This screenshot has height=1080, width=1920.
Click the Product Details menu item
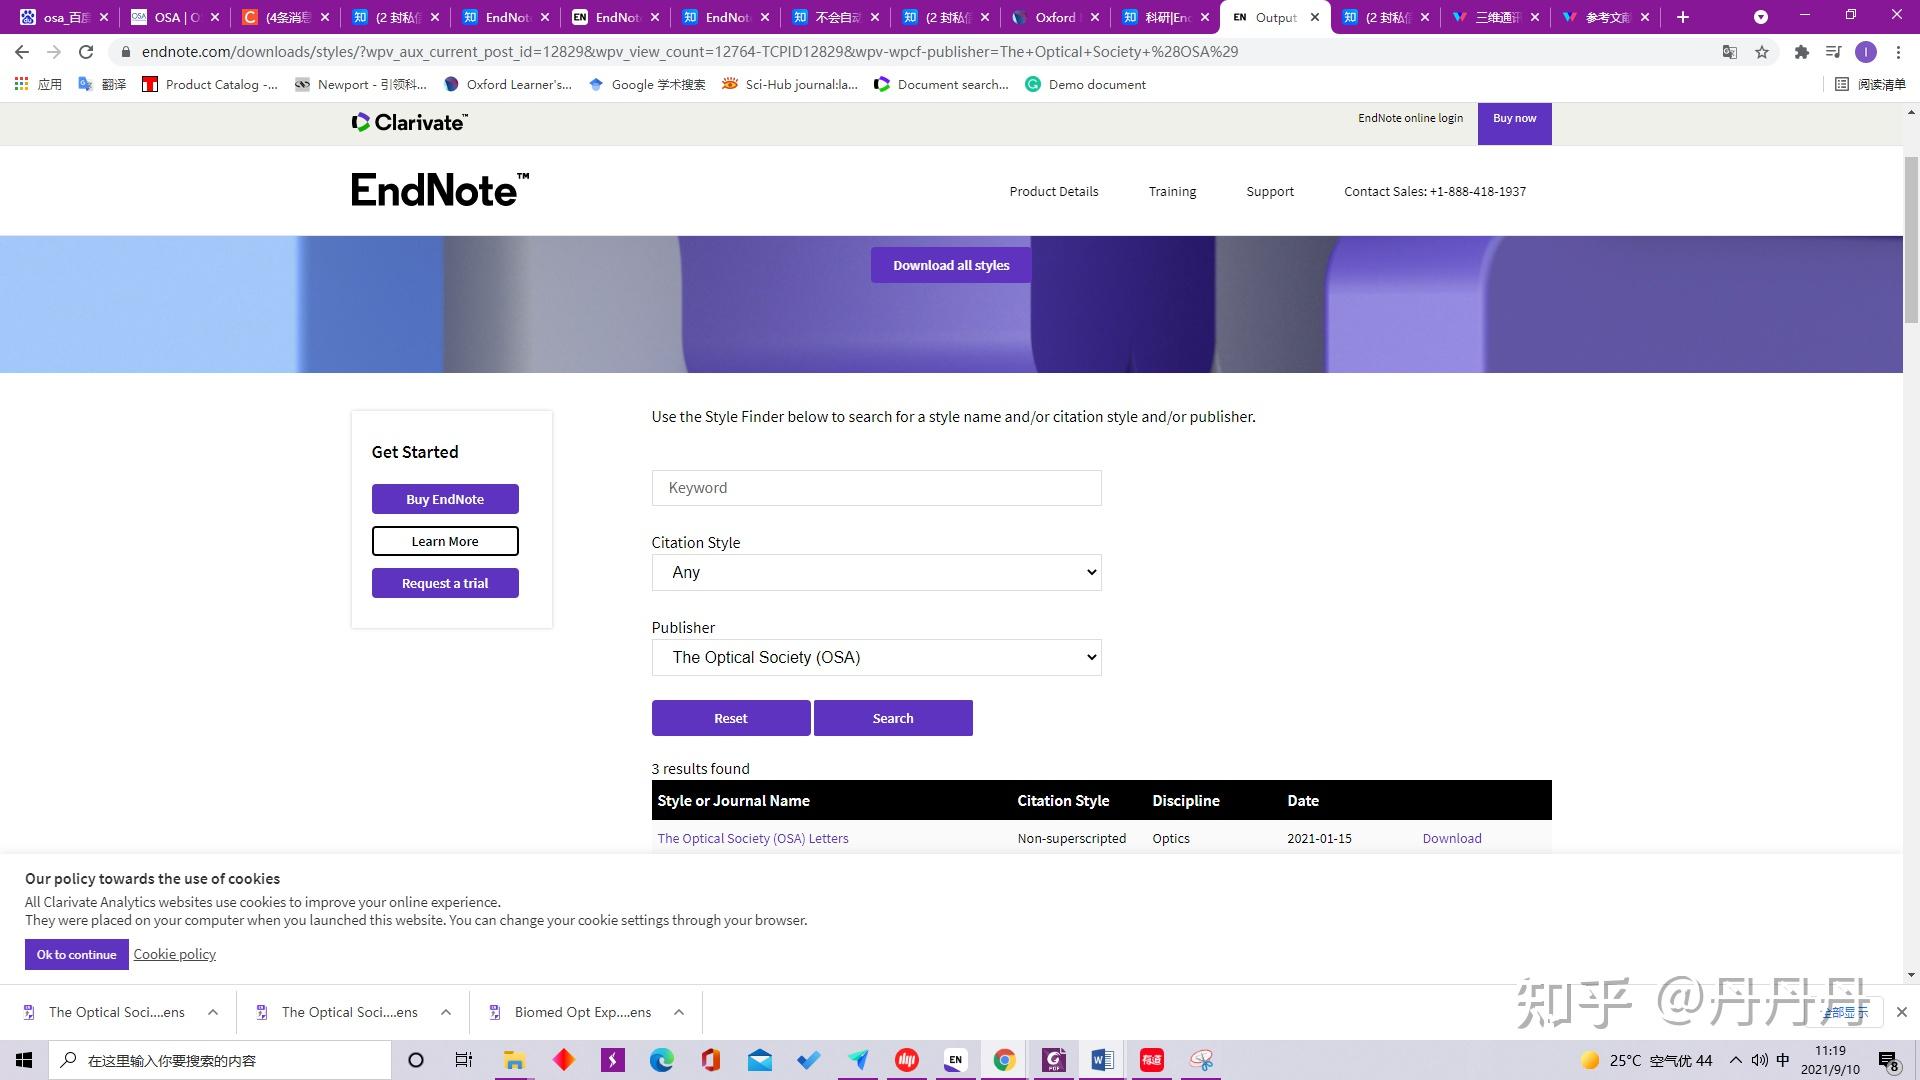coord(1054,191)
